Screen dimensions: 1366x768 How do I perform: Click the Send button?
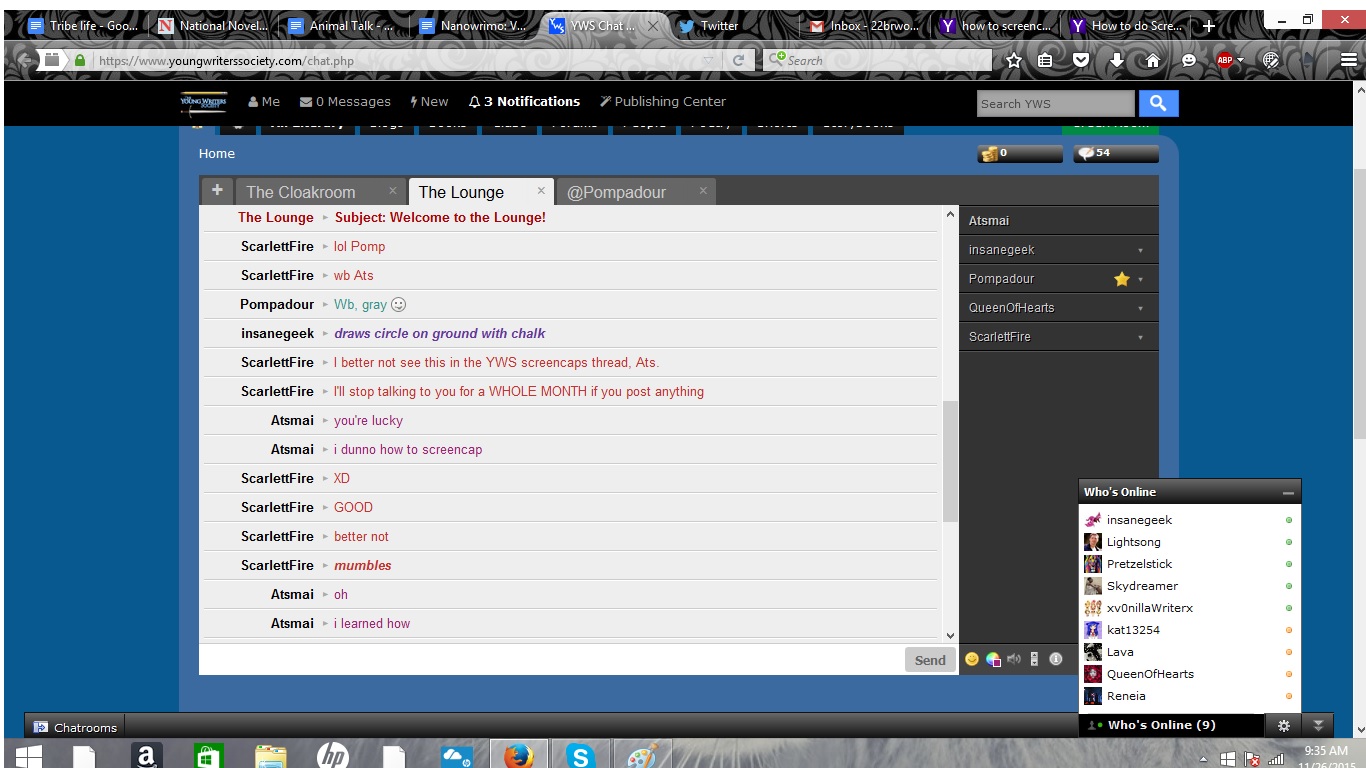[x=930, y=659]
